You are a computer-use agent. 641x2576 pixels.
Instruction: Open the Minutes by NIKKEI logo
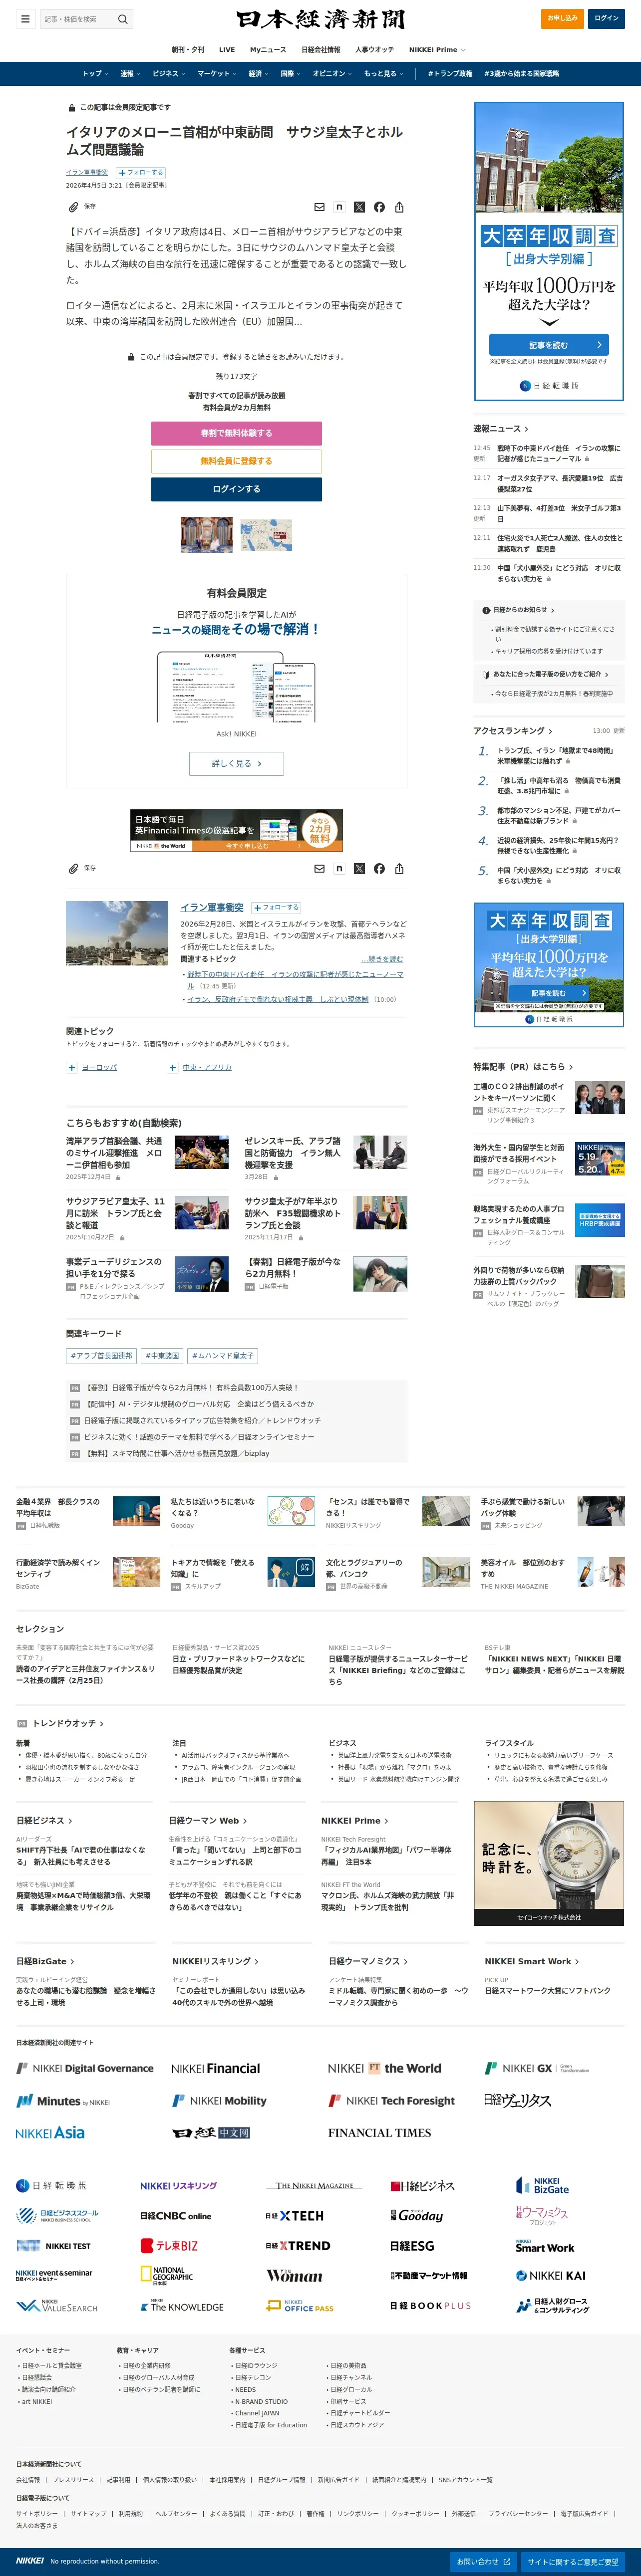[63, 2100]
